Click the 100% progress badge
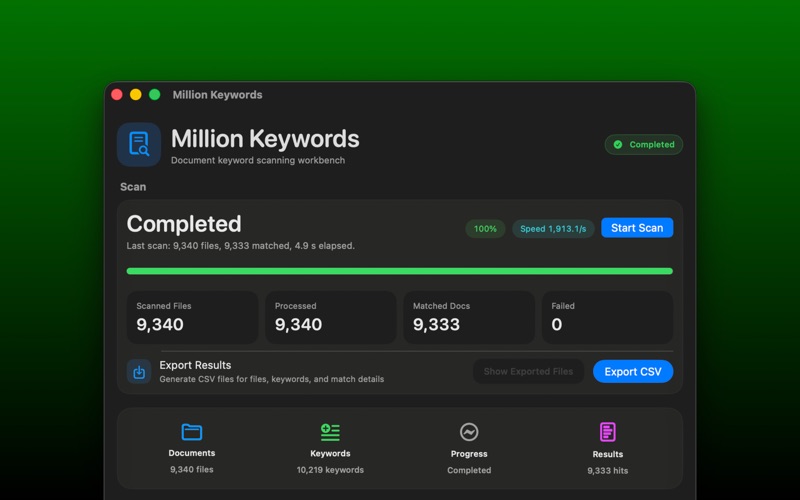800x500 pixels. click(x=485, y=229)
